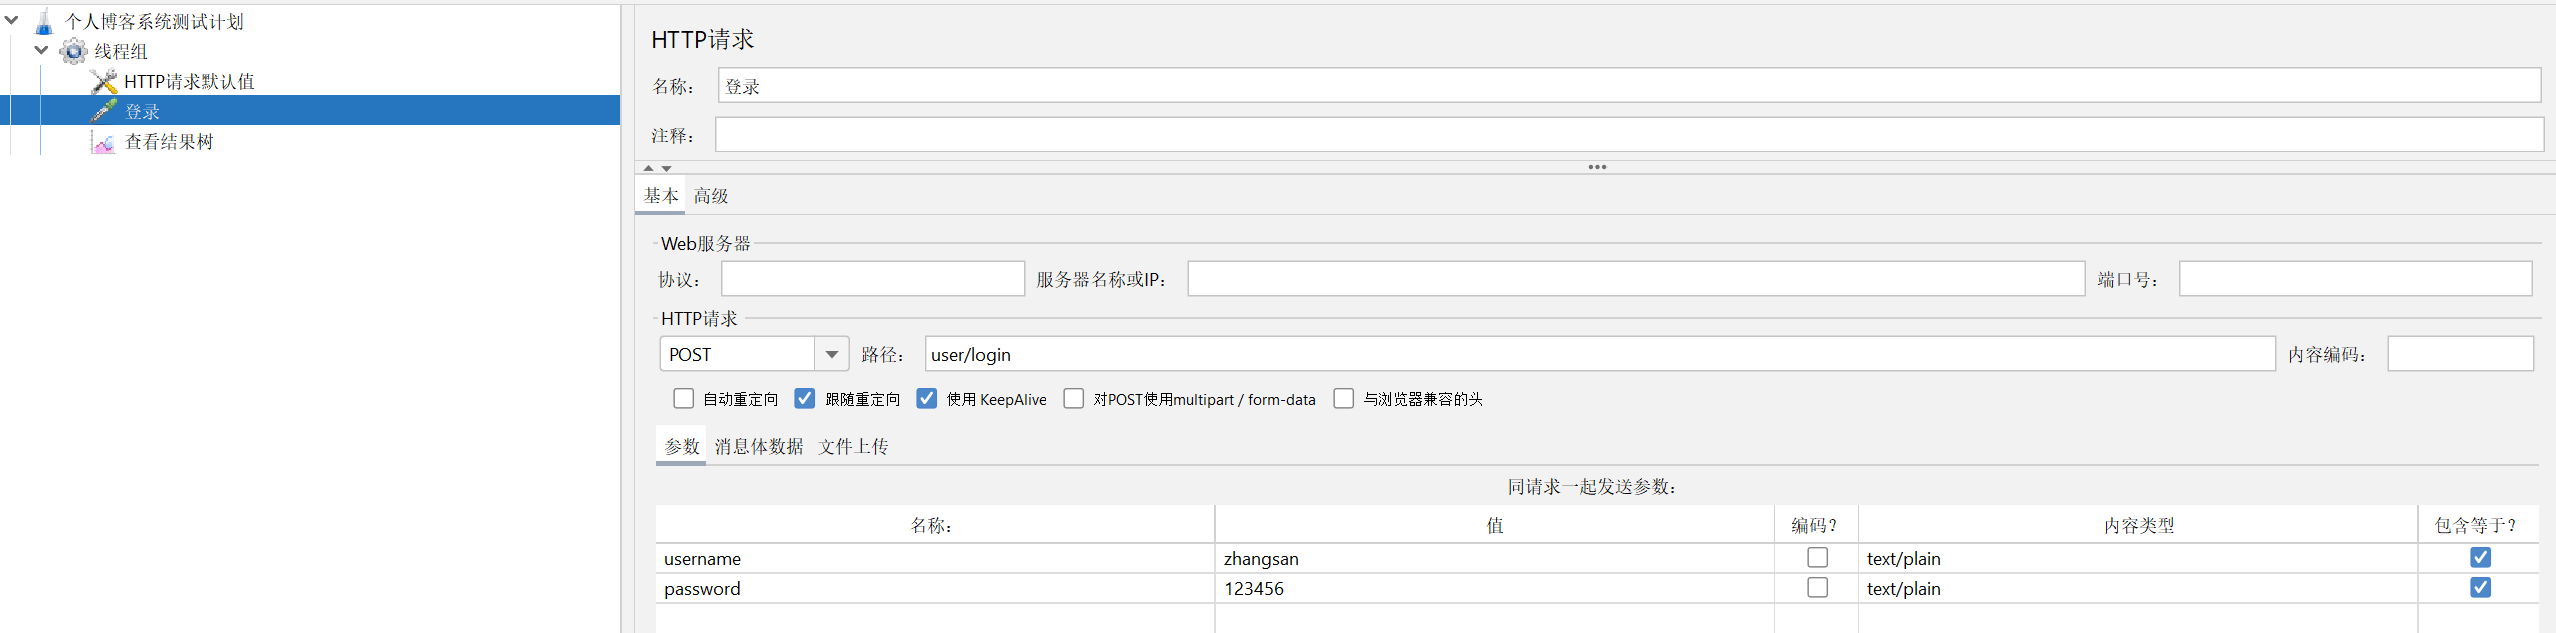The width and height of the screenshot is (2556, 633).
Task: Click the HTTP request defaults wrench icon
Action: pyautogui.click(x=104, y=81)
